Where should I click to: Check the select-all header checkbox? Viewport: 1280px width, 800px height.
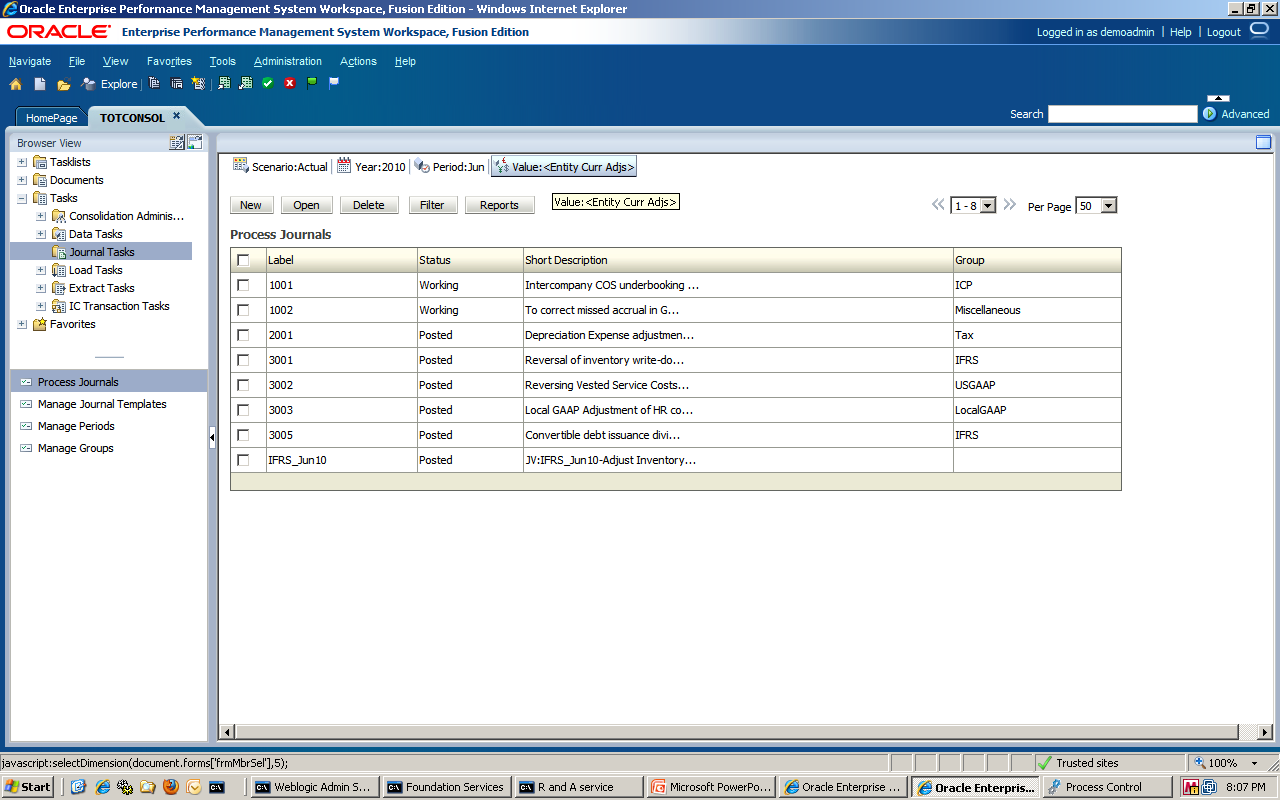243,260
